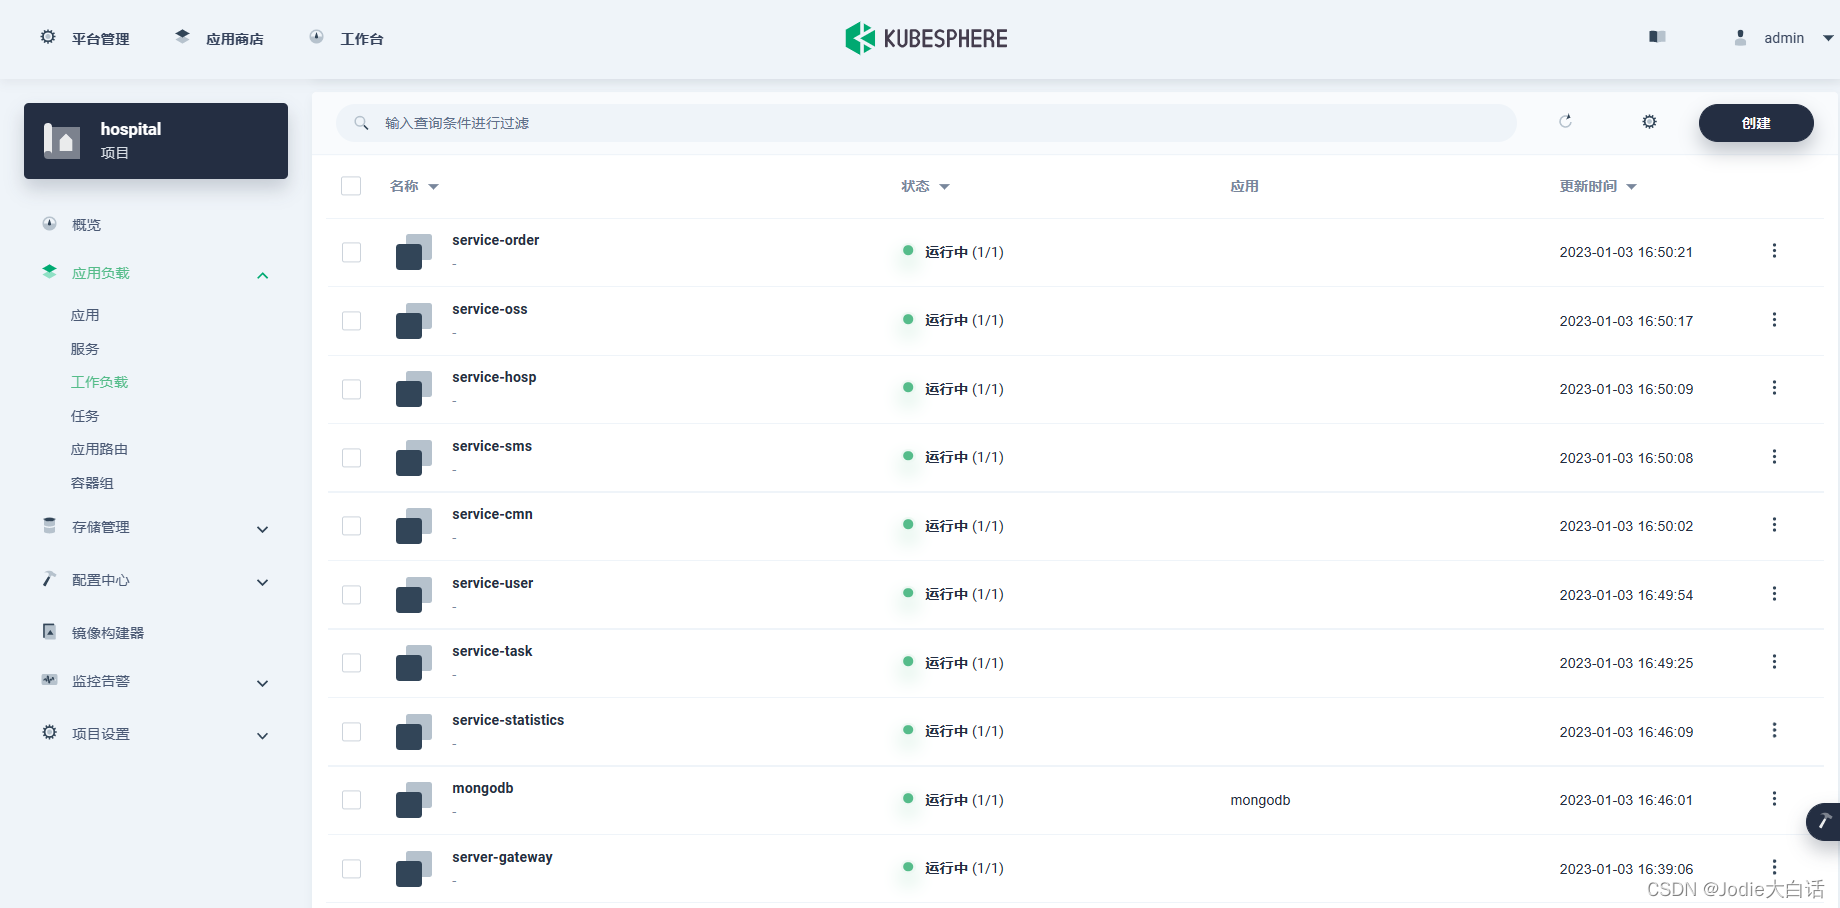The height and width of the screenshot is (908, 1840).
Task: Open the service-statistics workload link
Action: (x=508, y=720)
